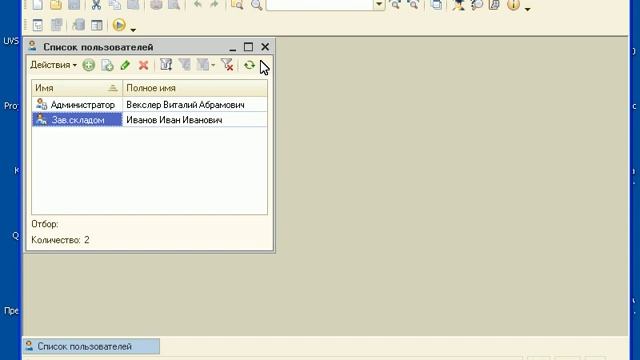Sort by the Полное имя column header
The image size is (640, 360).
click(x=195, y=88)
